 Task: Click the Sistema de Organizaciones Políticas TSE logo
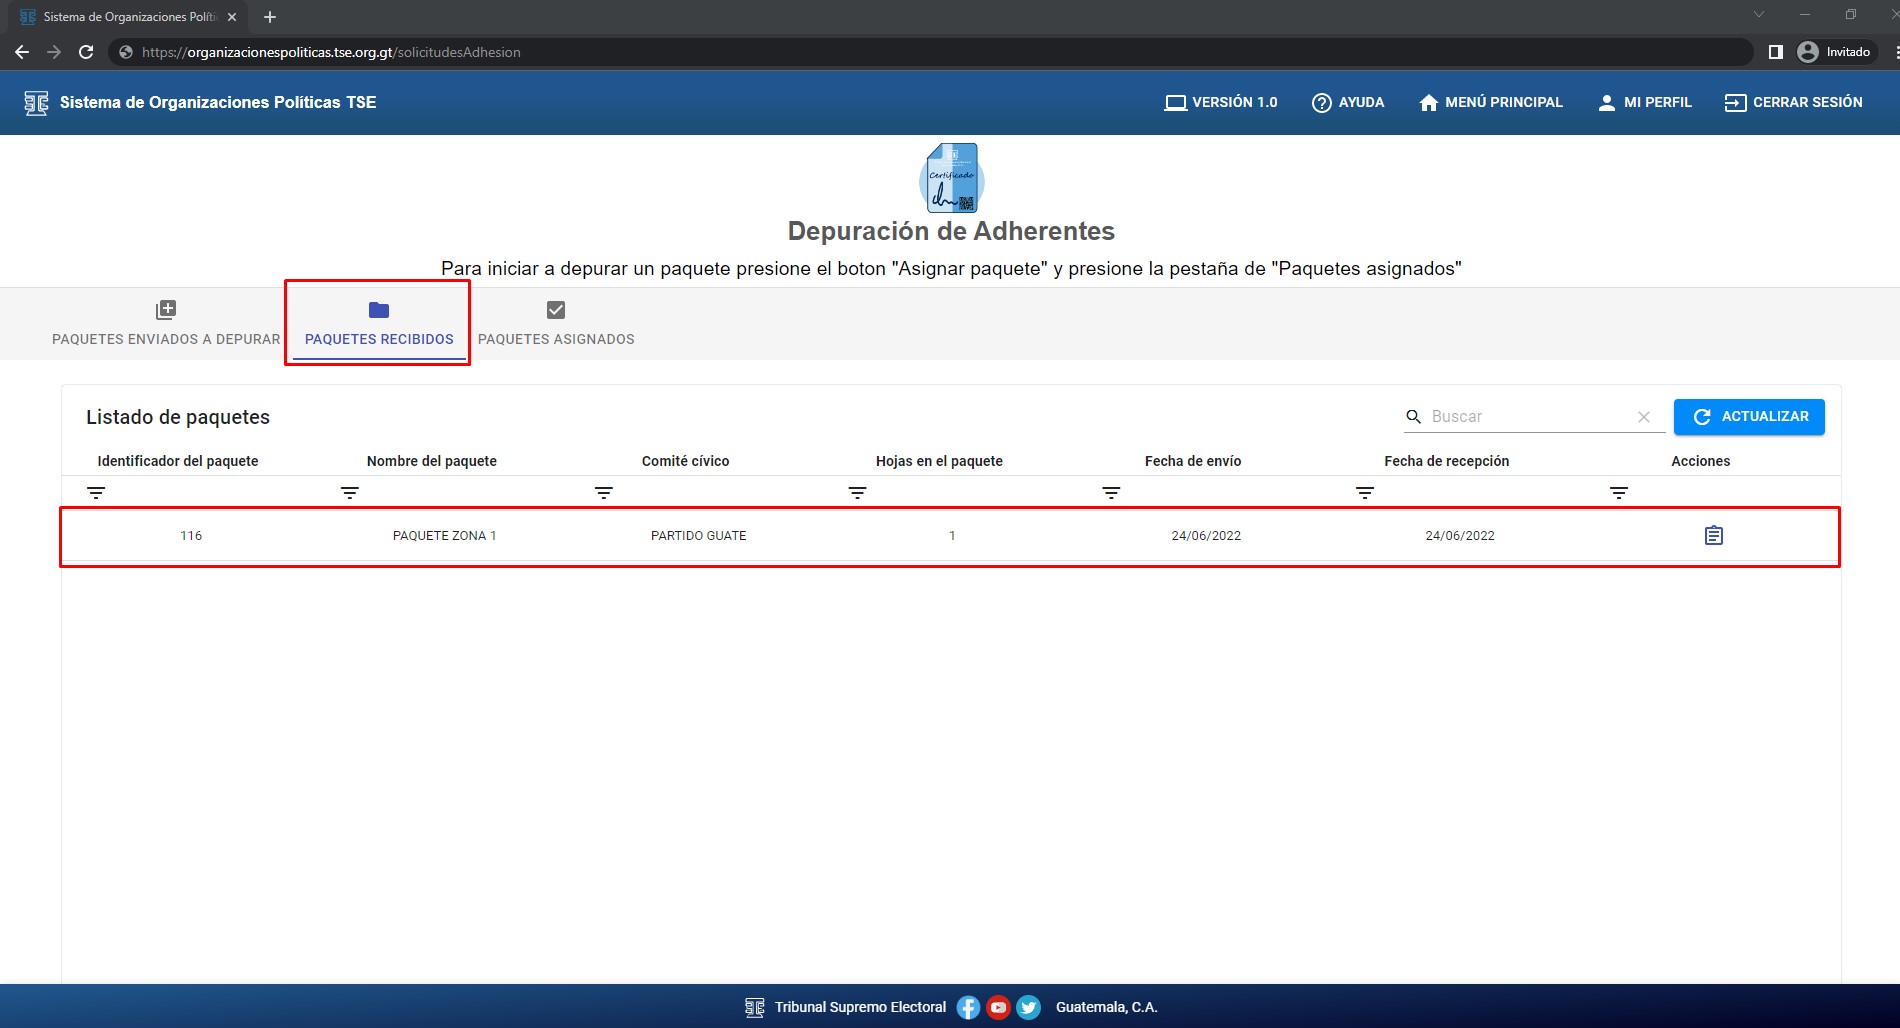(36, 102)
